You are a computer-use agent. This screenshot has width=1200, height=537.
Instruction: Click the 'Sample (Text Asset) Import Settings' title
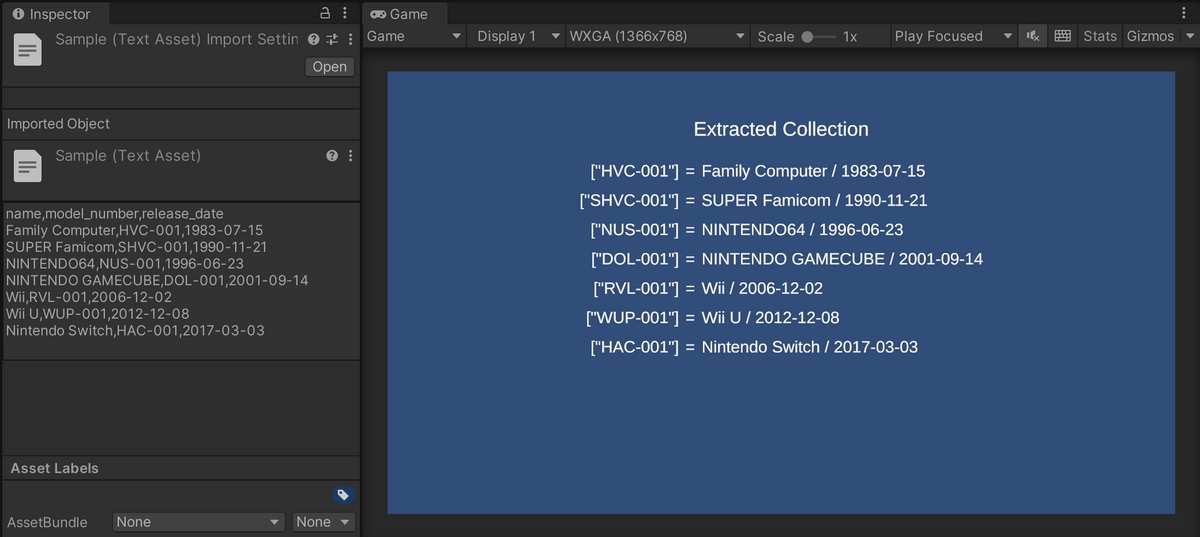(x=177, y=39)
